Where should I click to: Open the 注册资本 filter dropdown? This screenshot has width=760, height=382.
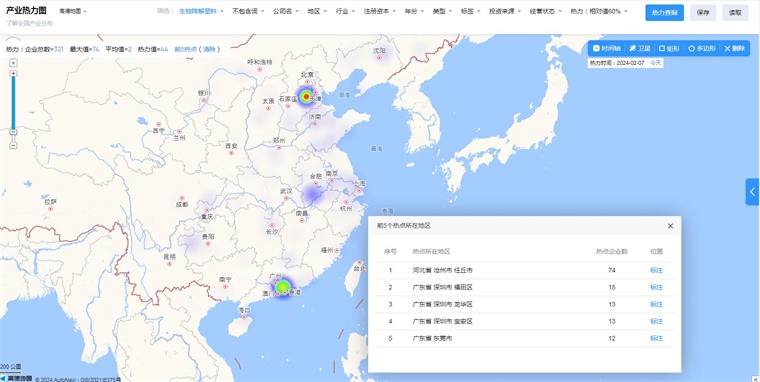(380, 11)
